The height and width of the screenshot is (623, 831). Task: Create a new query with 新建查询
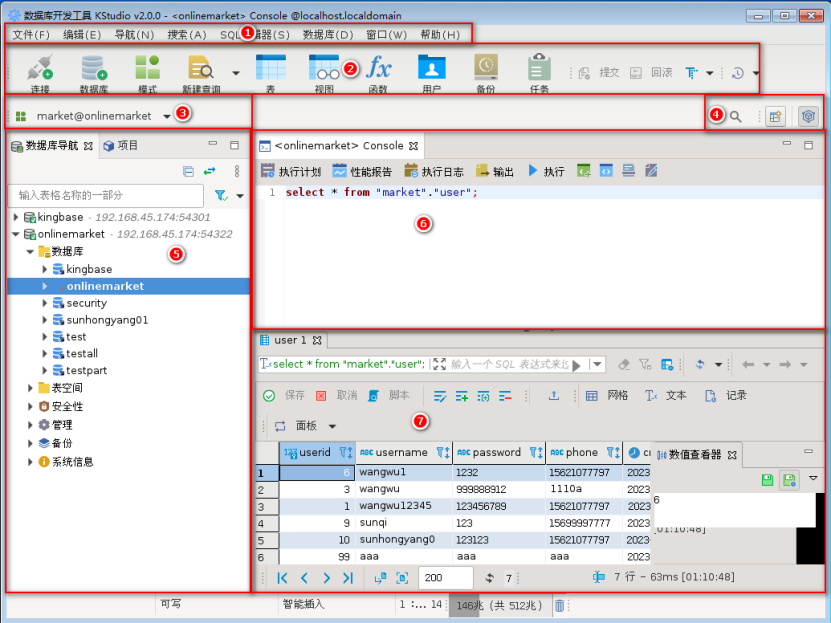[x=201, y=73]
